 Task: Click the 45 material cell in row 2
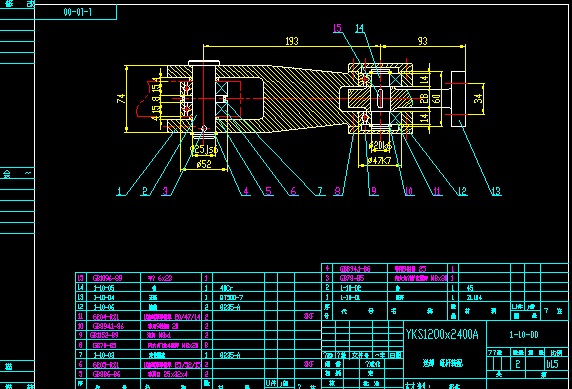pos(470,288)
